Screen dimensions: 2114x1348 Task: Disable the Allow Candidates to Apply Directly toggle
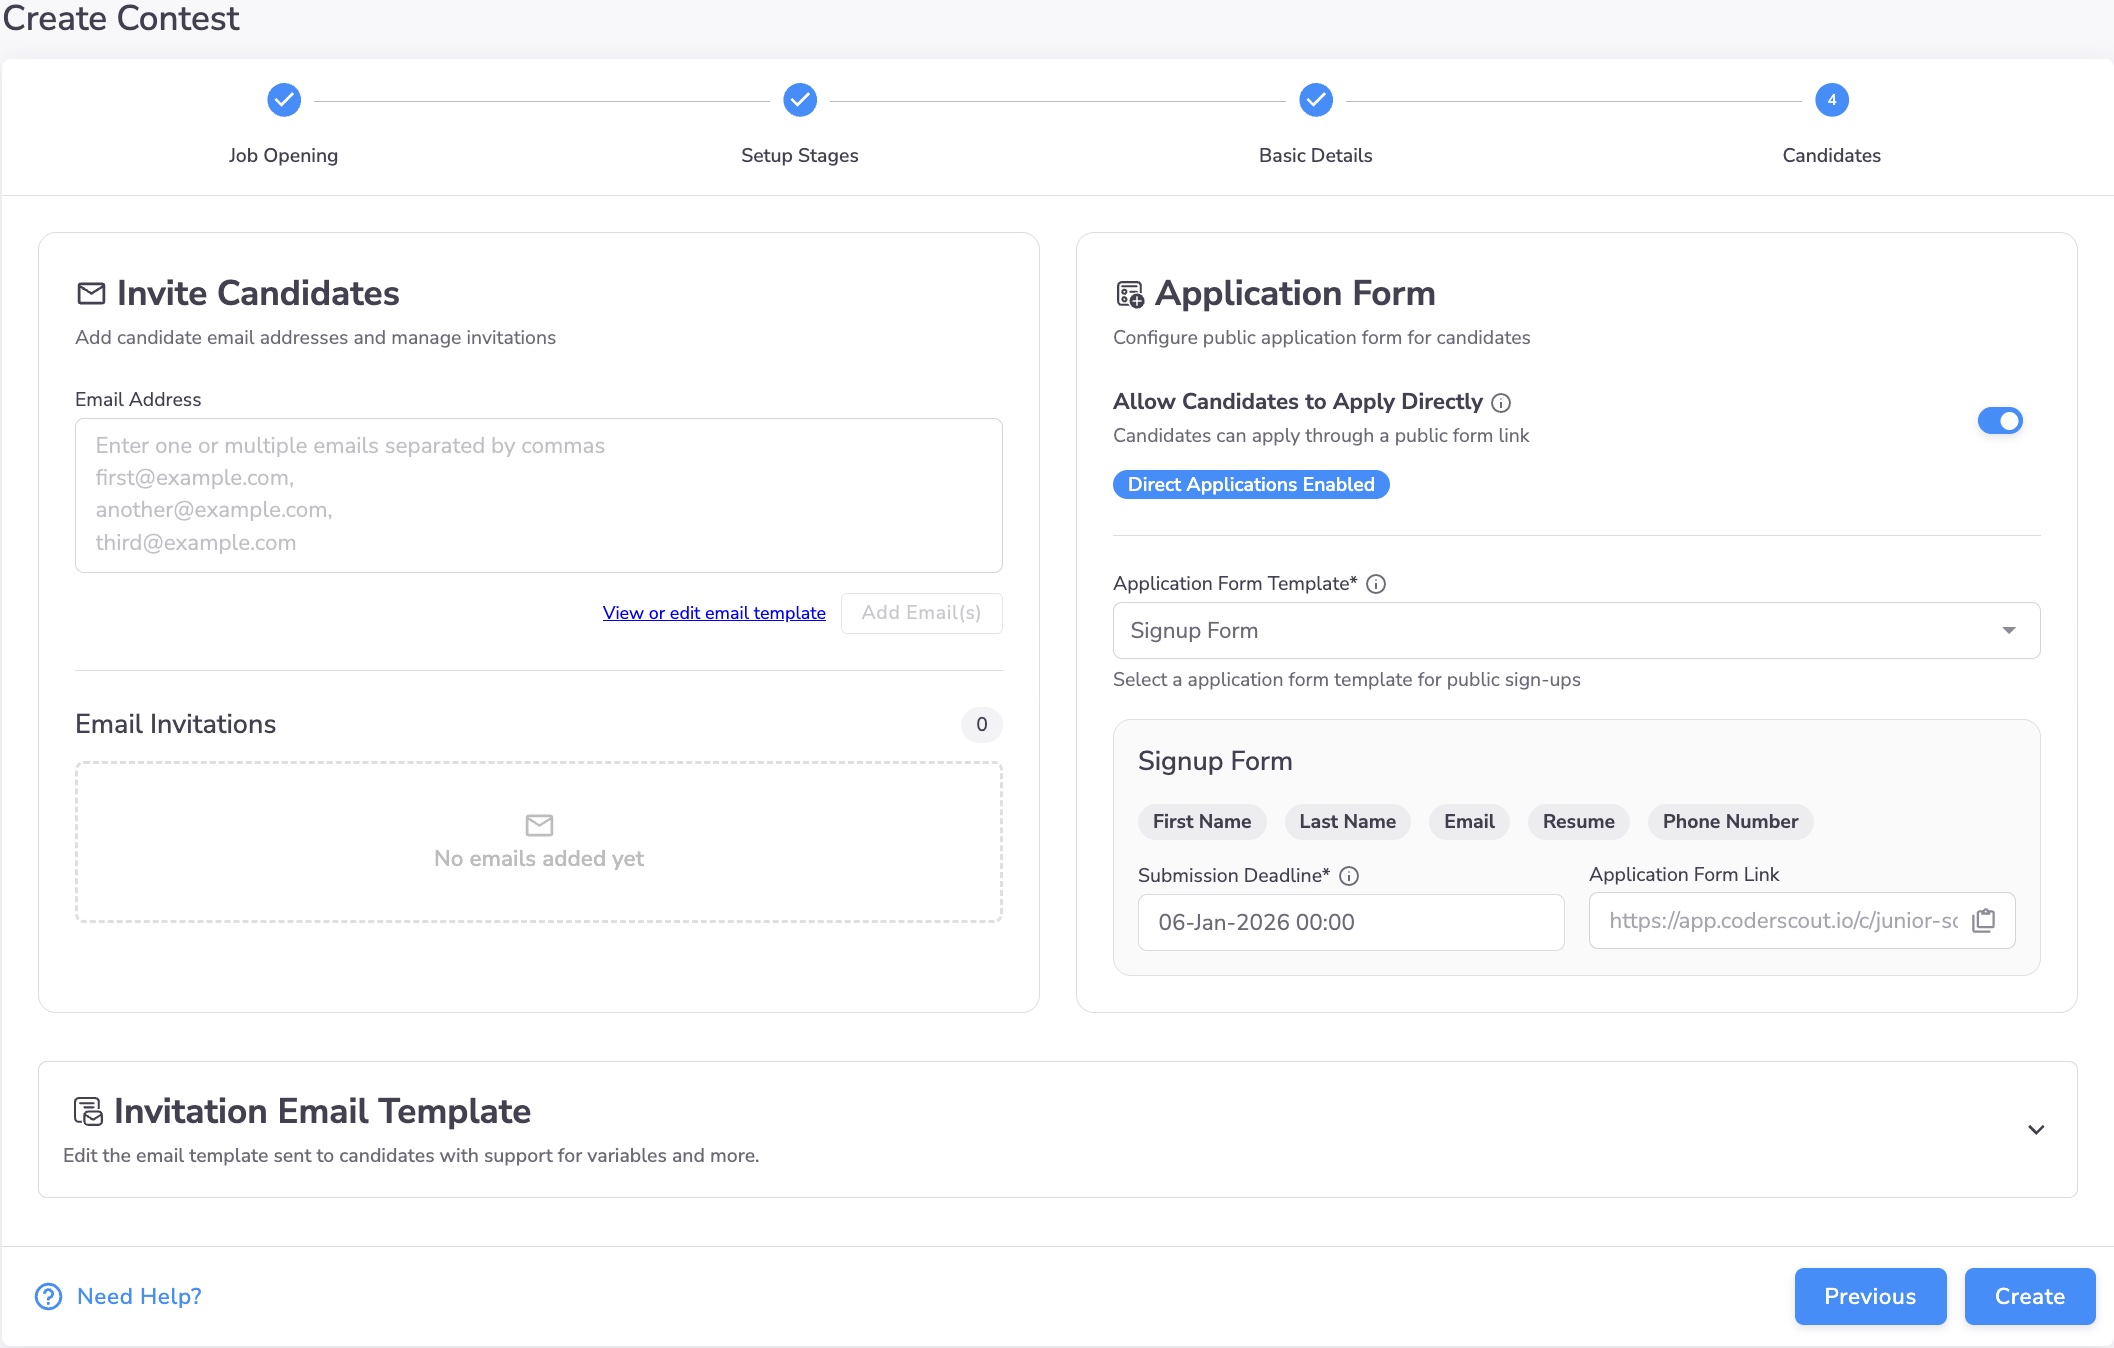pyautogui.click(x=2000, y=421)
